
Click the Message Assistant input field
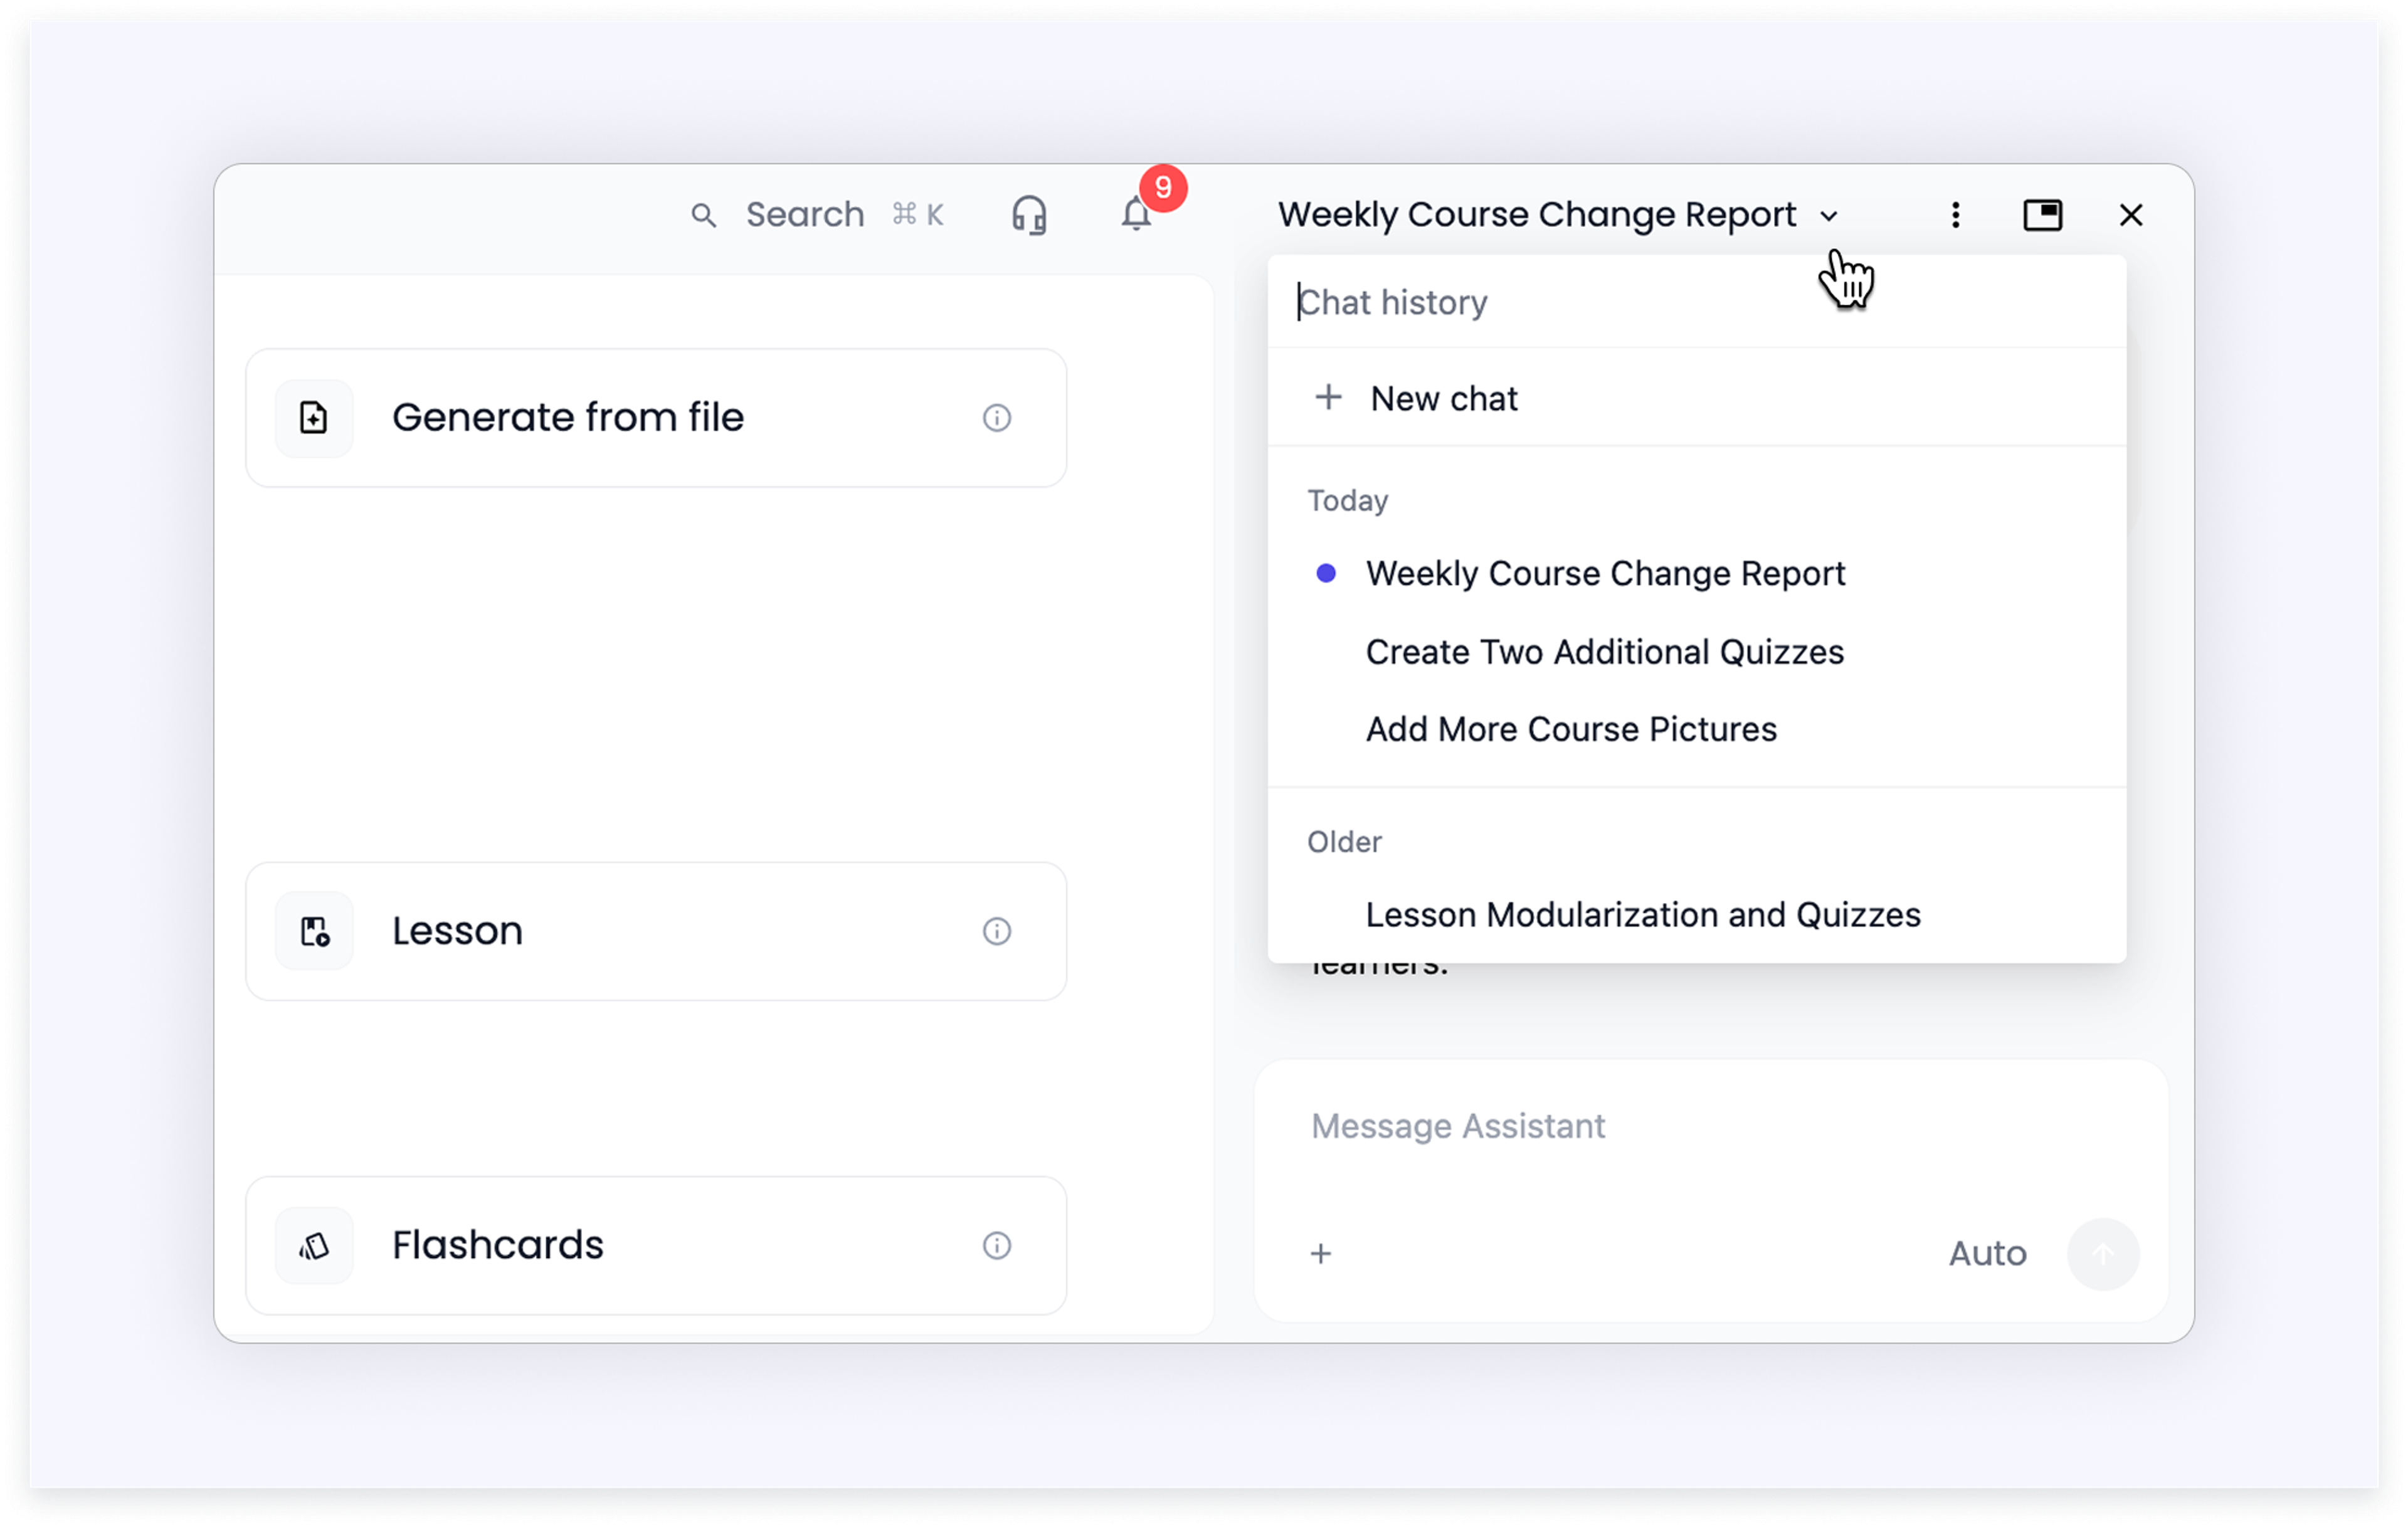point(1710,1127)
